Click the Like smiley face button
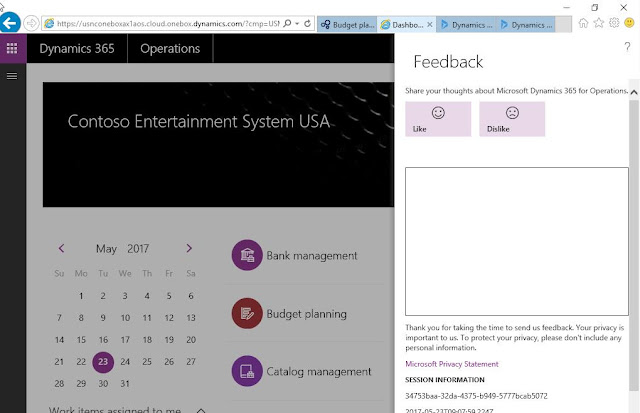Screen dimensions: 640x413 click(x=438, y=119)
